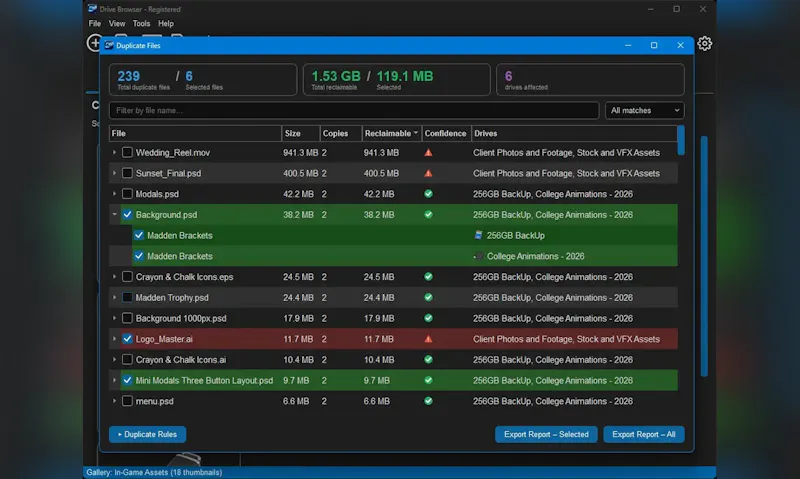The width and height of the screenshot is (800, 479).
Task: Expand the menu.psd row
Action: pyautogui.click(x=114, y=401)
